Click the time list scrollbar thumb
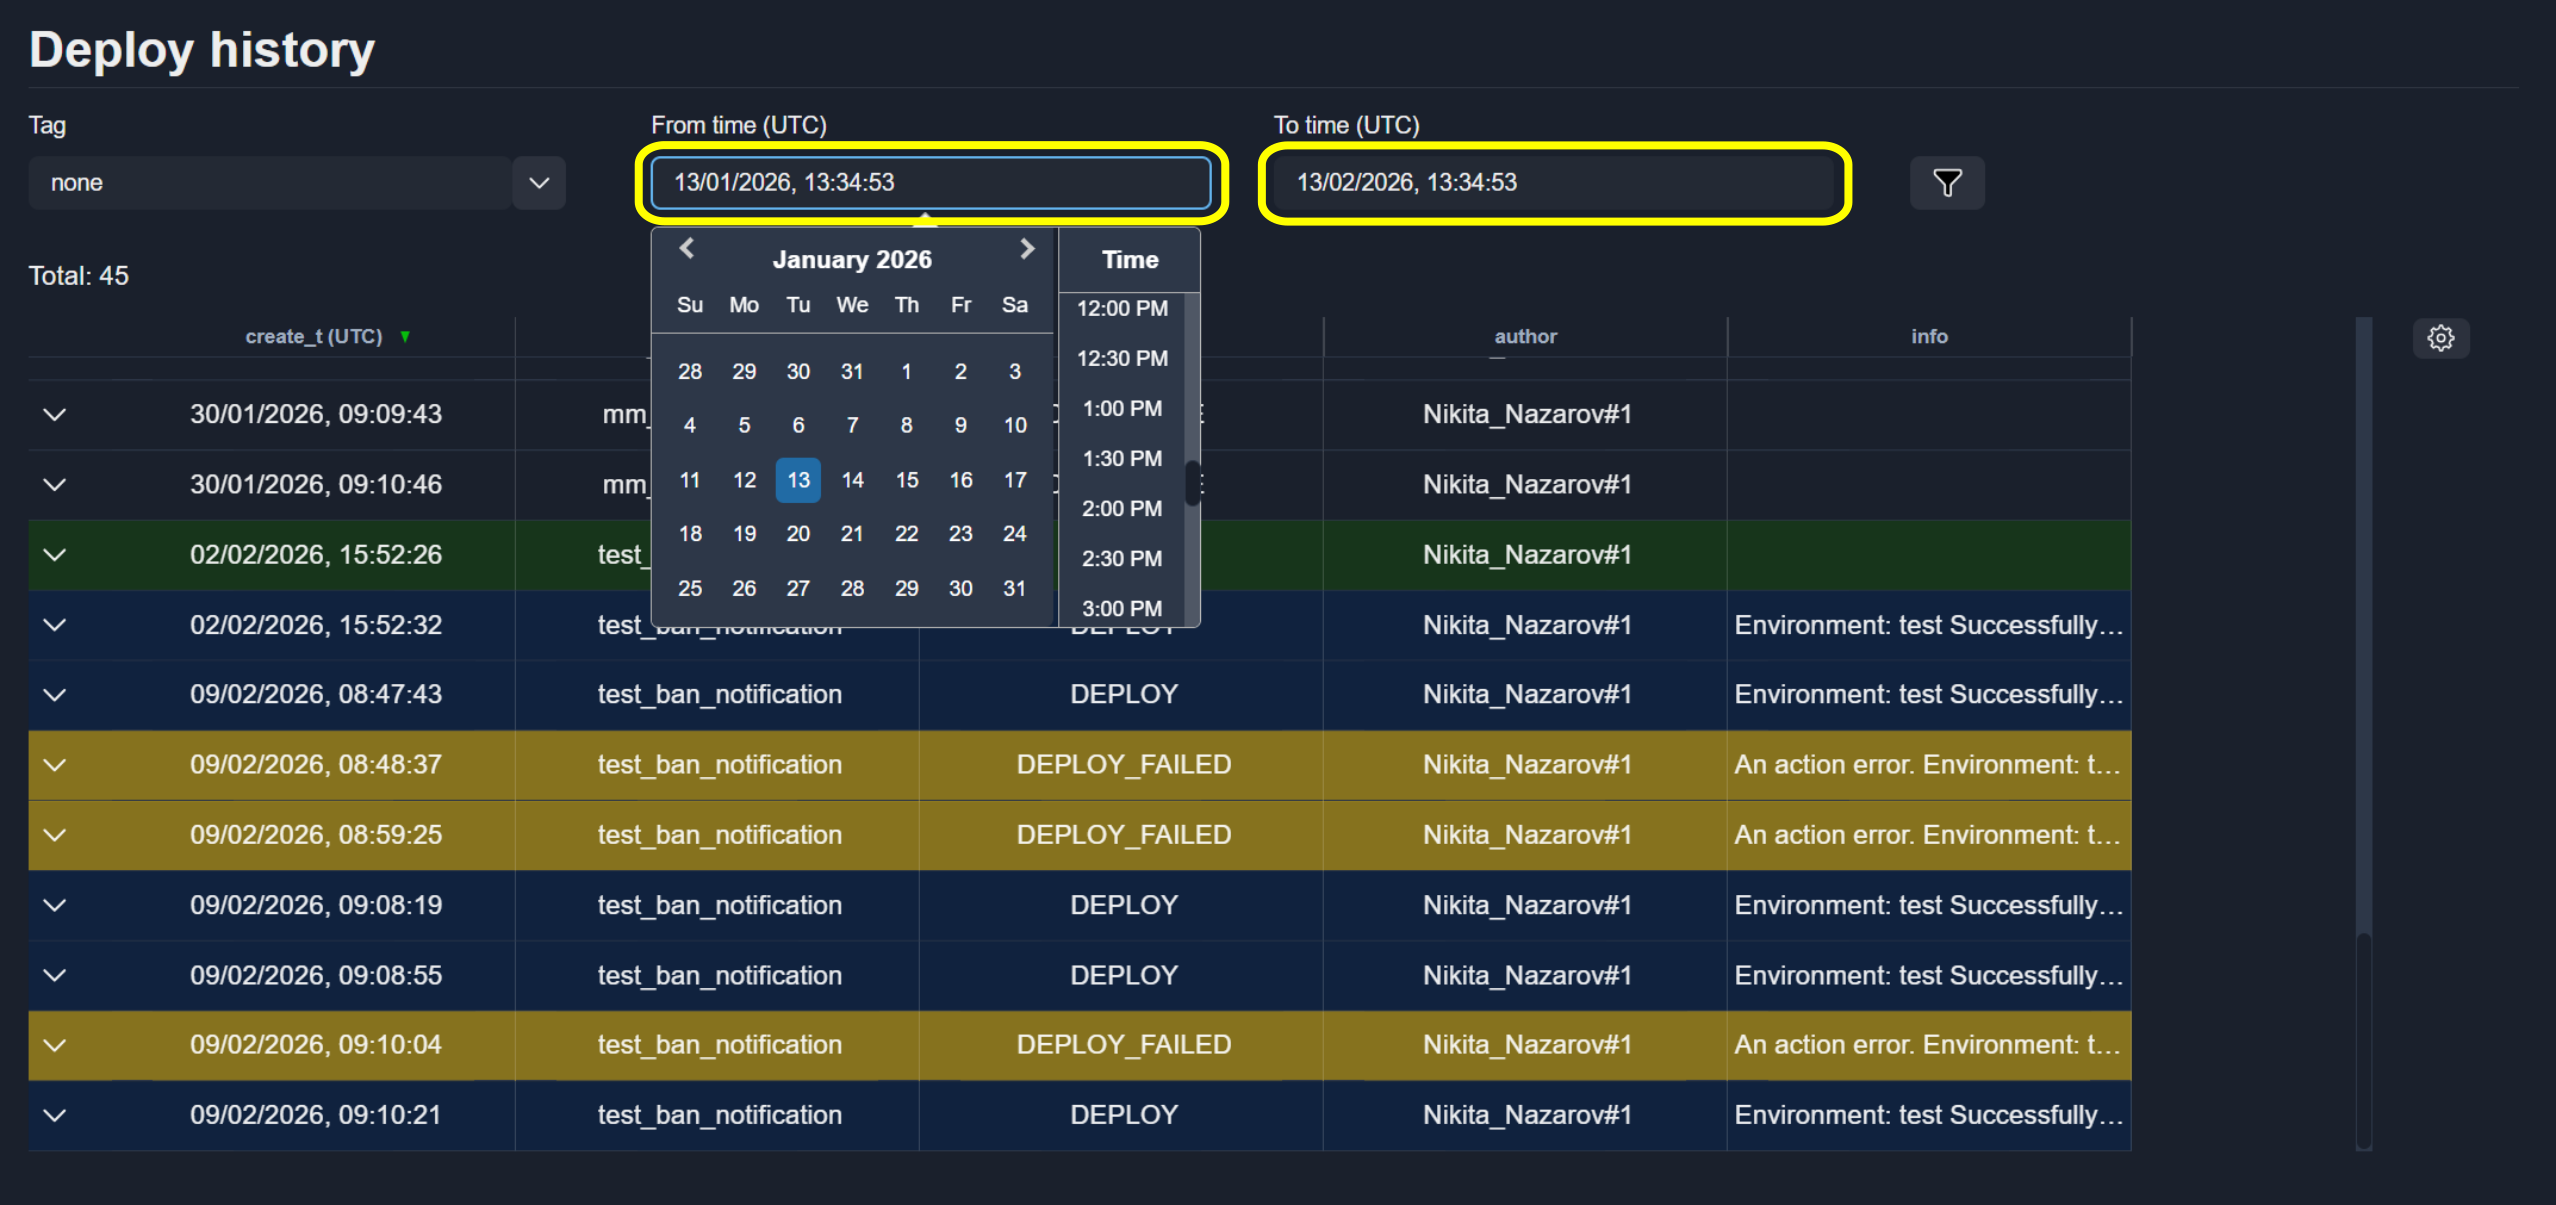 click(1192, 483)
